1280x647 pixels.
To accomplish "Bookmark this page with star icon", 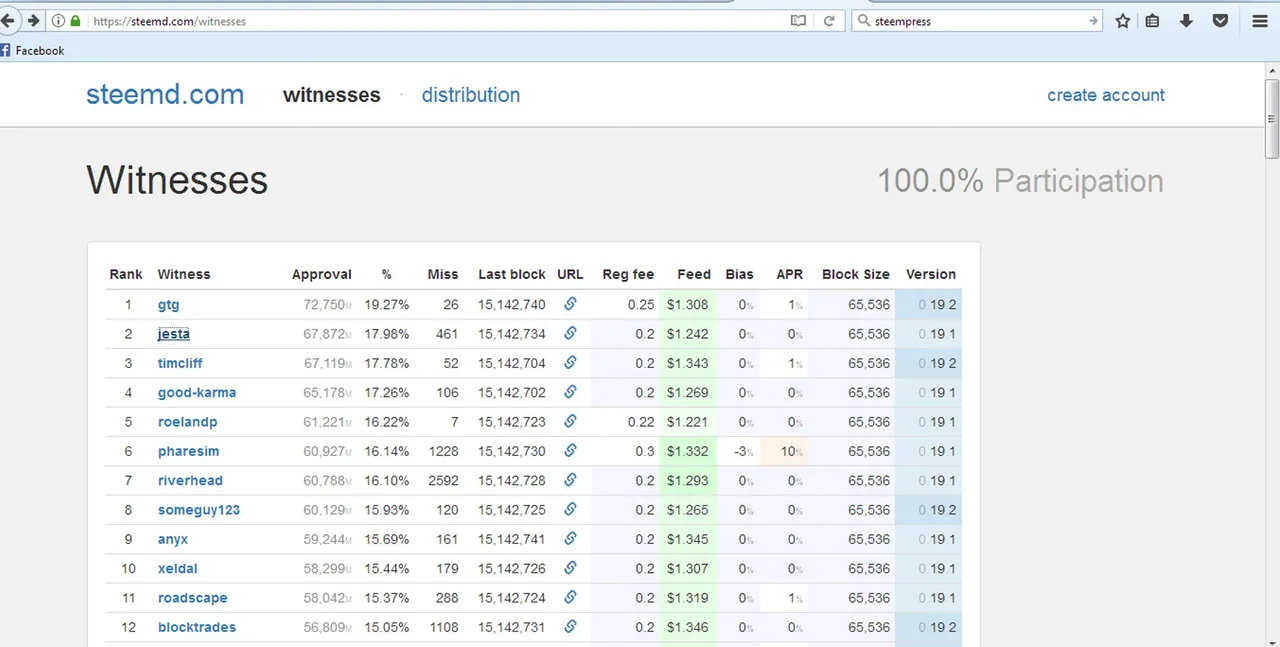I will [x=1123, y=21].
